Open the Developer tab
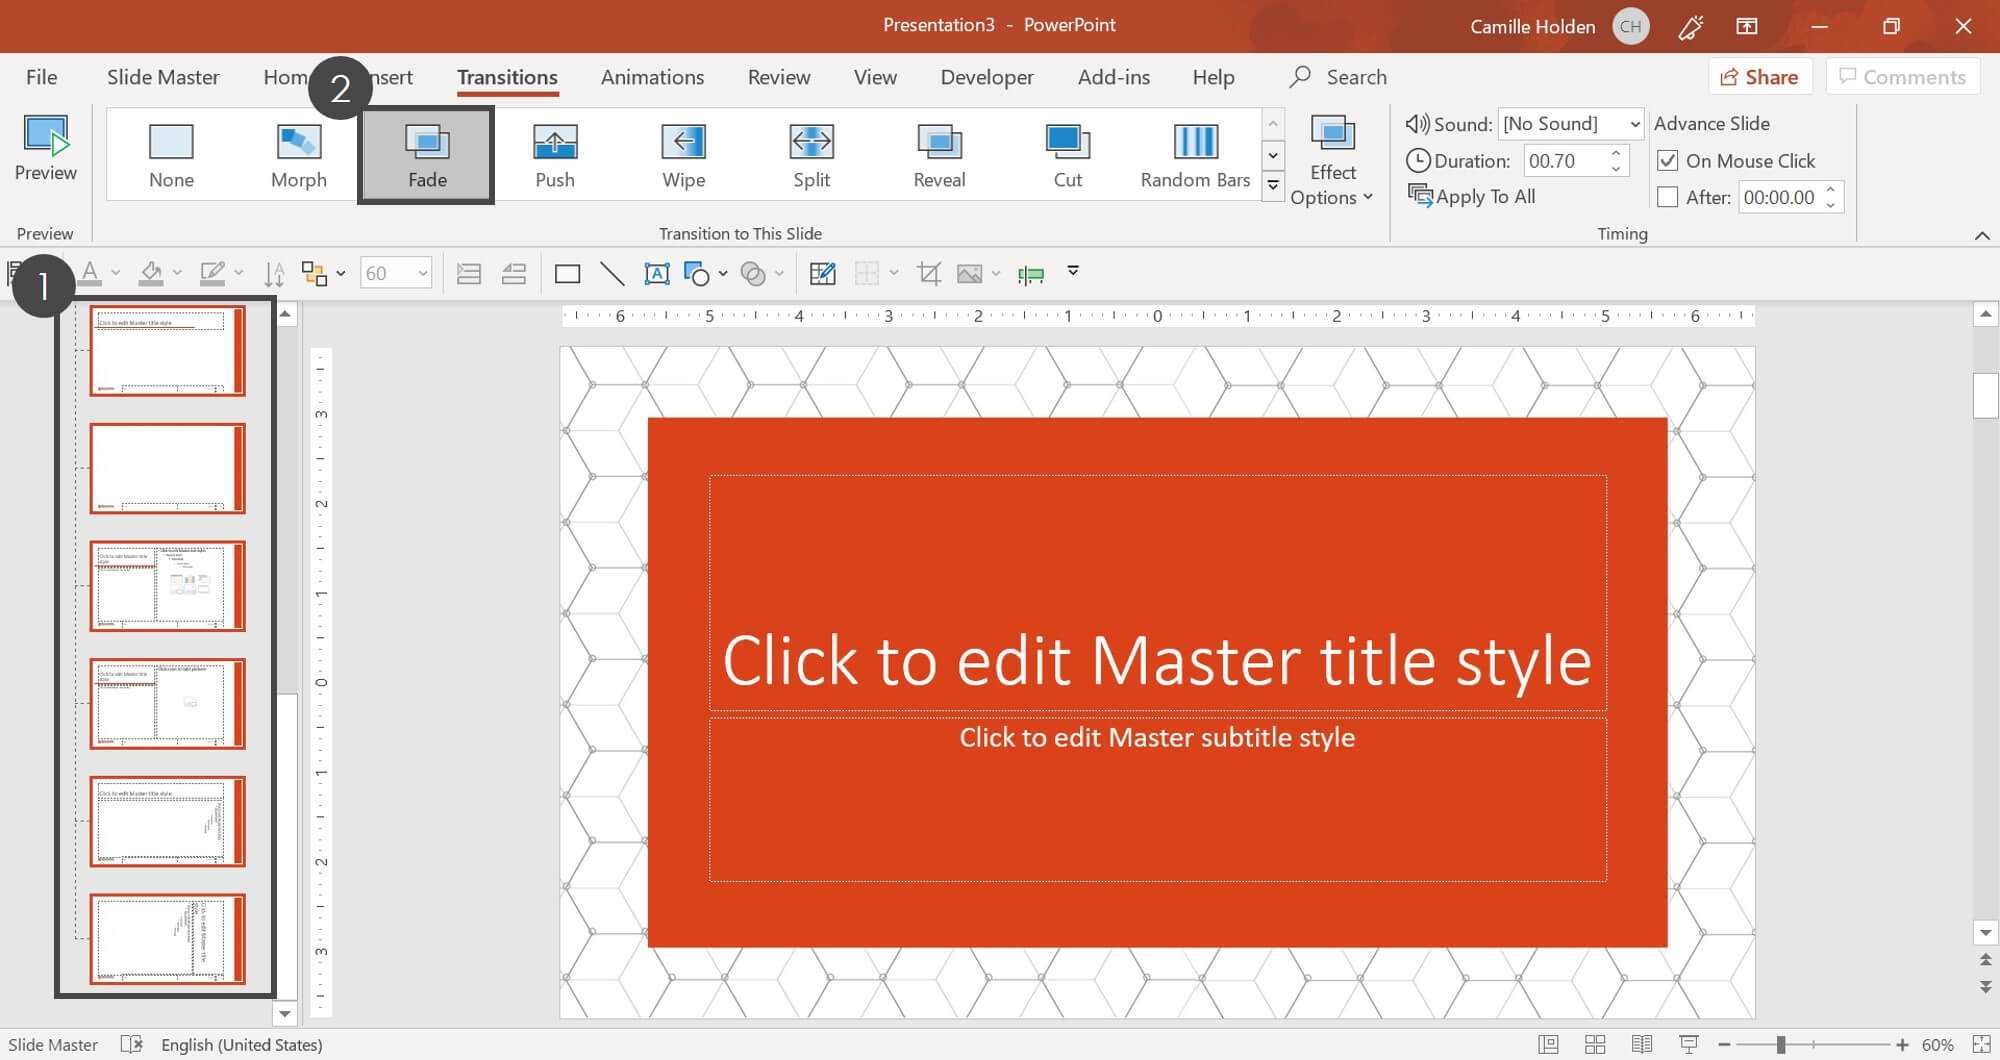Viewport: 2000px width, 1060px height. [987, 77]
